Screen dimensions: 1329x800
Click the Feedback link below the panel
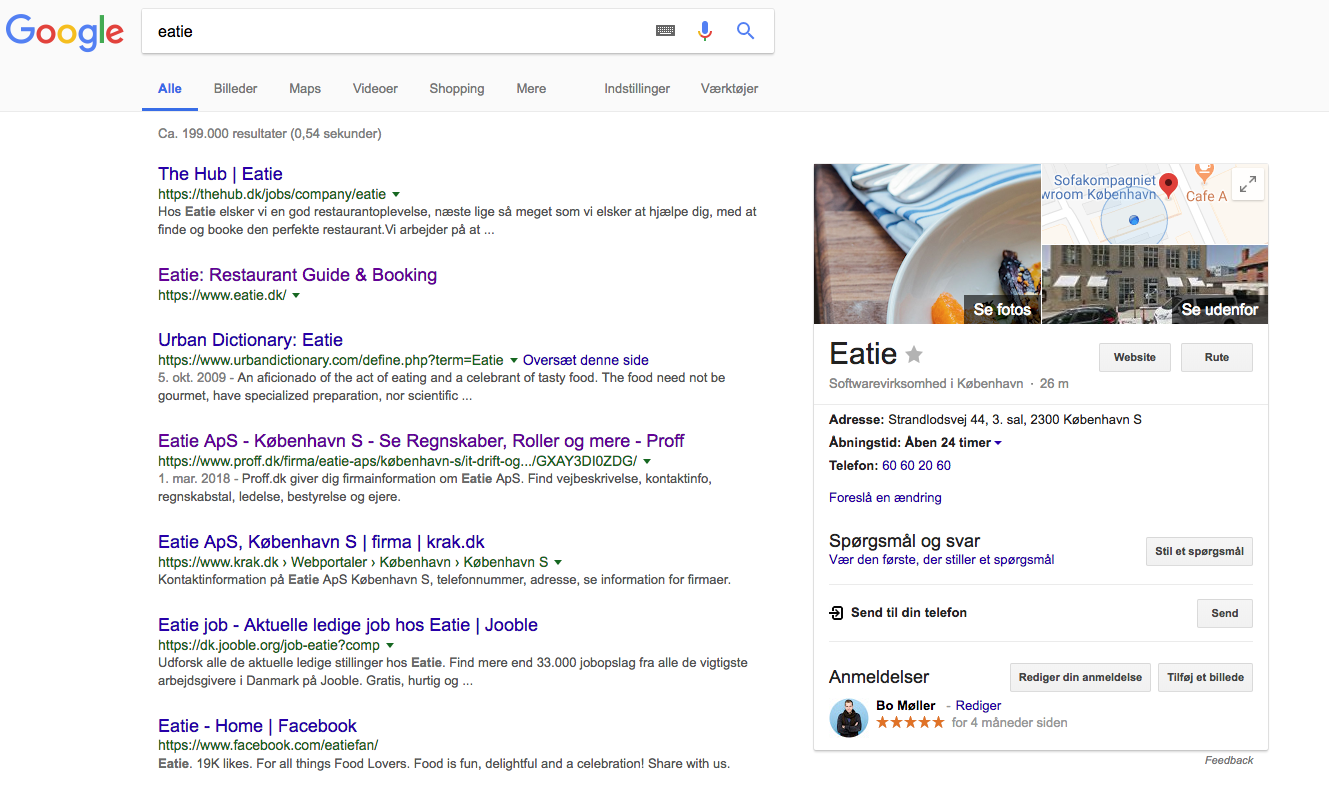pyautogui.click(x=1229, y=760)
